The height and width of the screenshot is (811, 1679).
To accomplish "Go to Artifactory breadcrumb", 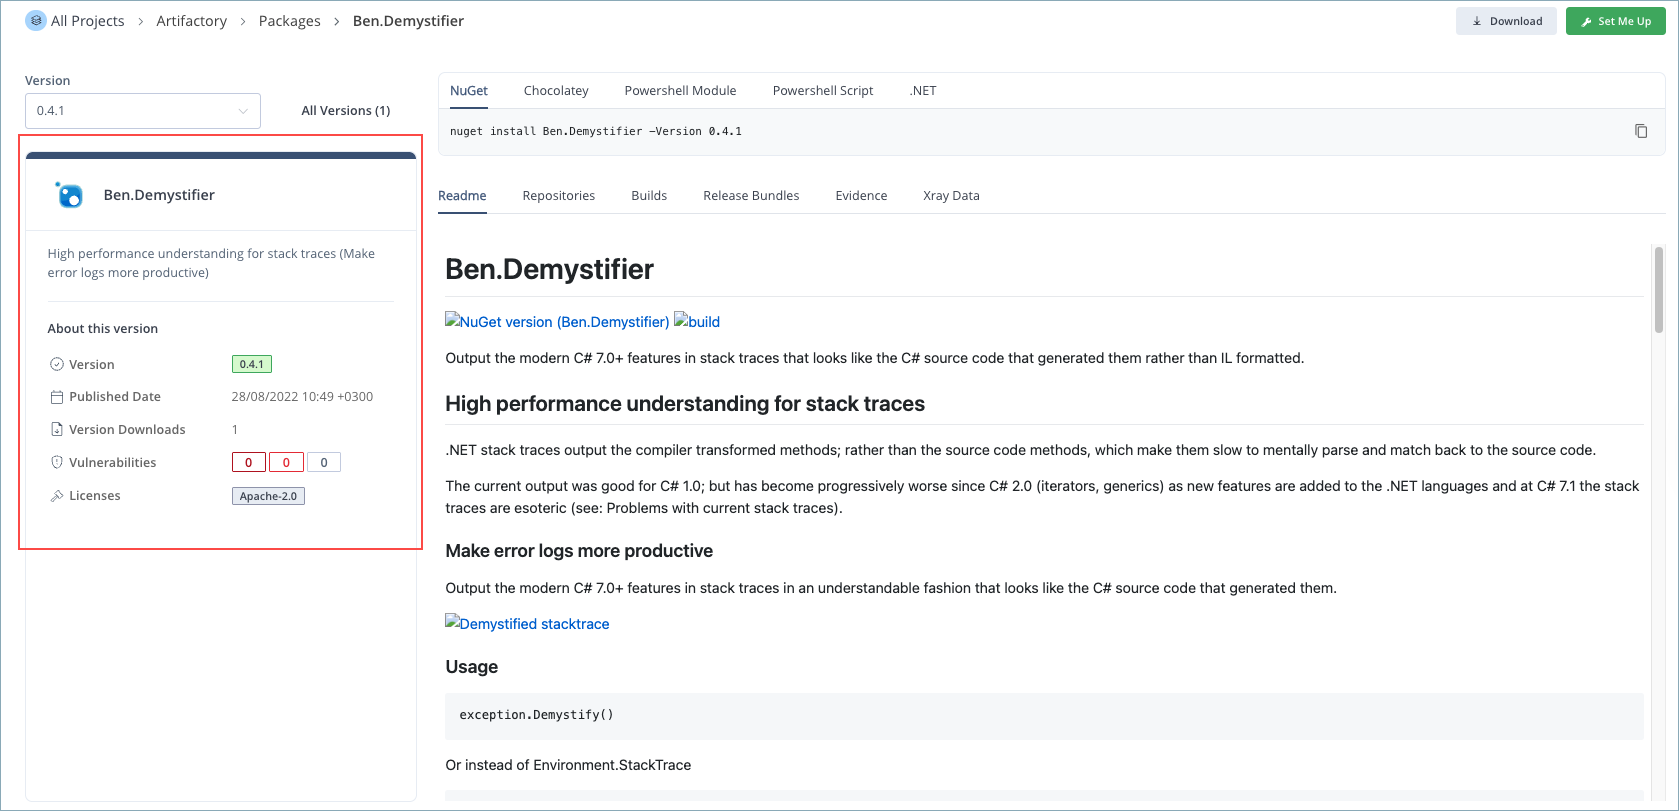I will pyautogui.click(x=192, y=21).
